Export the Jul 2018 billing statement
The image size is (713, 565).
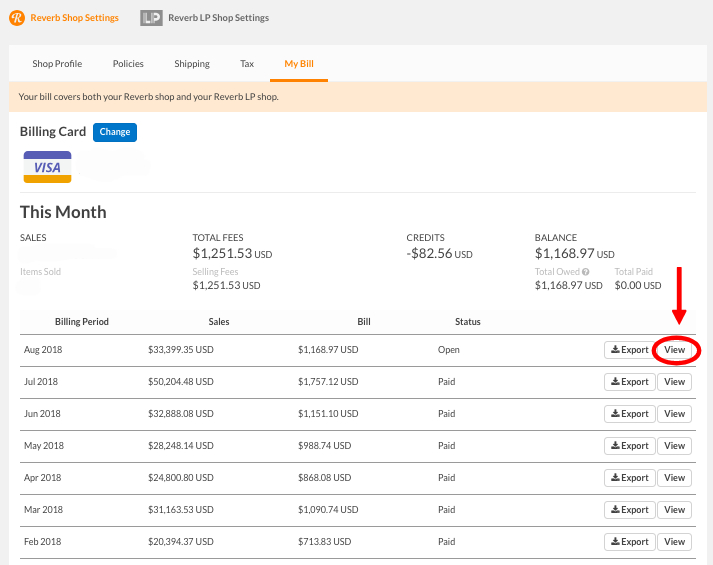629,382
